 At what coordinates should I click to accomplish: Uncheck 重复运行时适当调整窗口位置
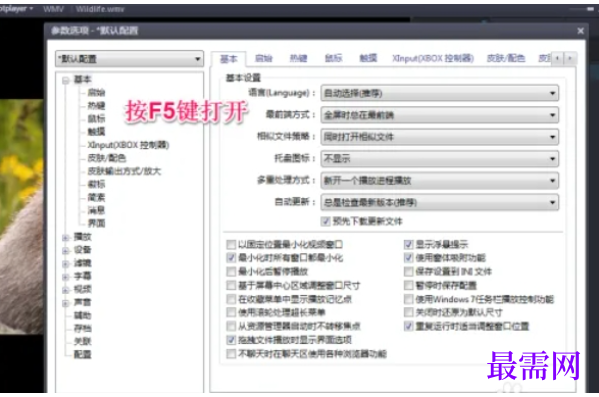409,326
